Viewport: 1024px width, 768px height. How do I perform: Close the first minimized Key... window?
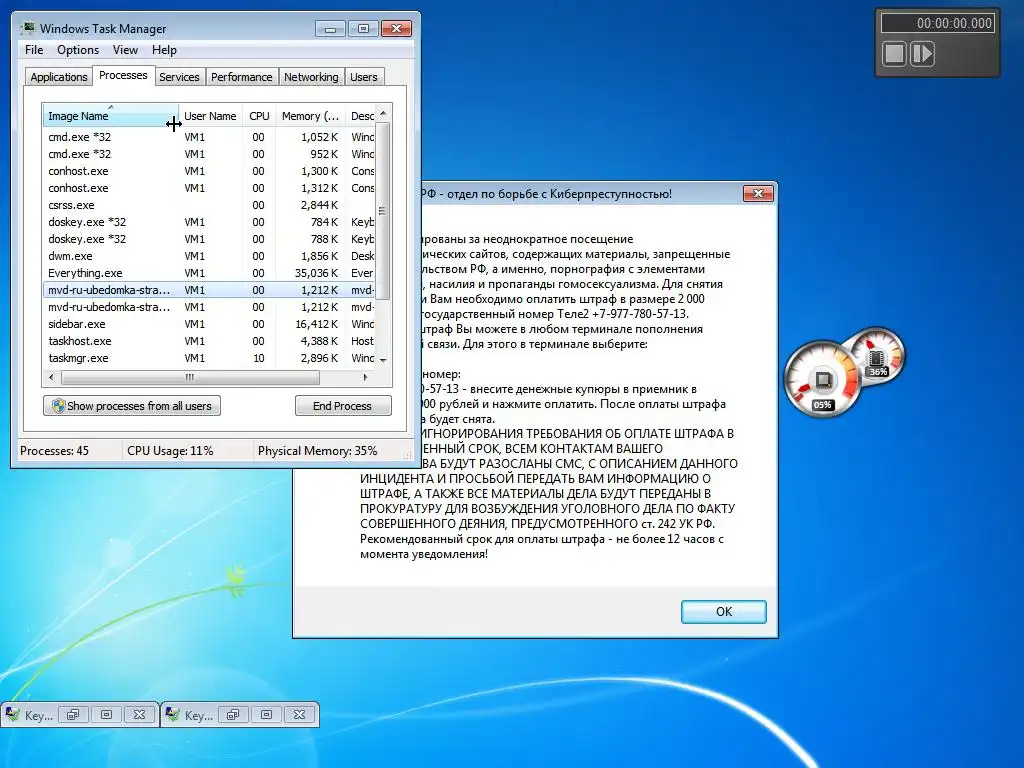pos(140,714)
